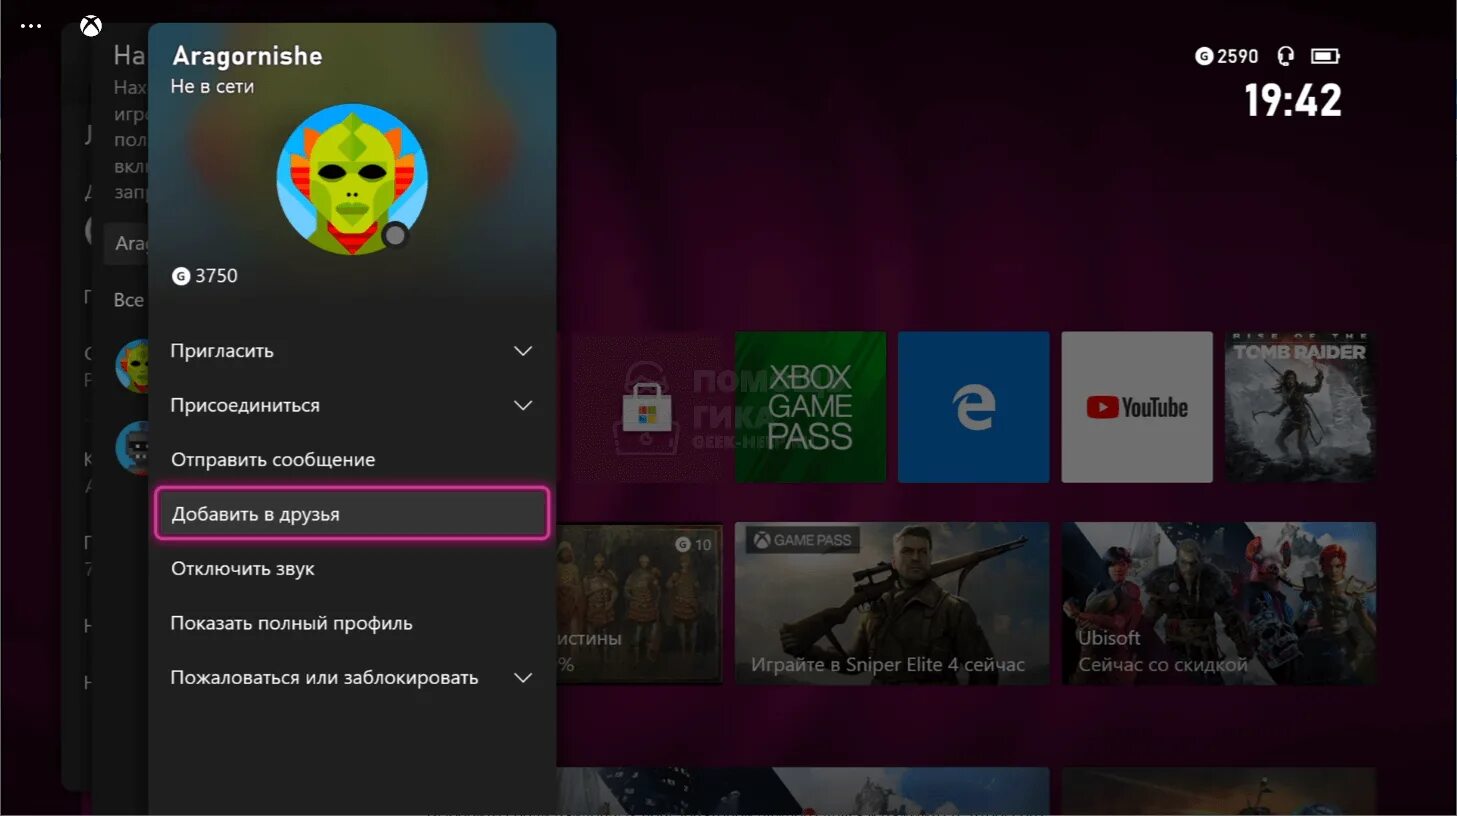Click the Xbox logo icon at top
Screen dimensions: 1457x816
coord(91,26)
